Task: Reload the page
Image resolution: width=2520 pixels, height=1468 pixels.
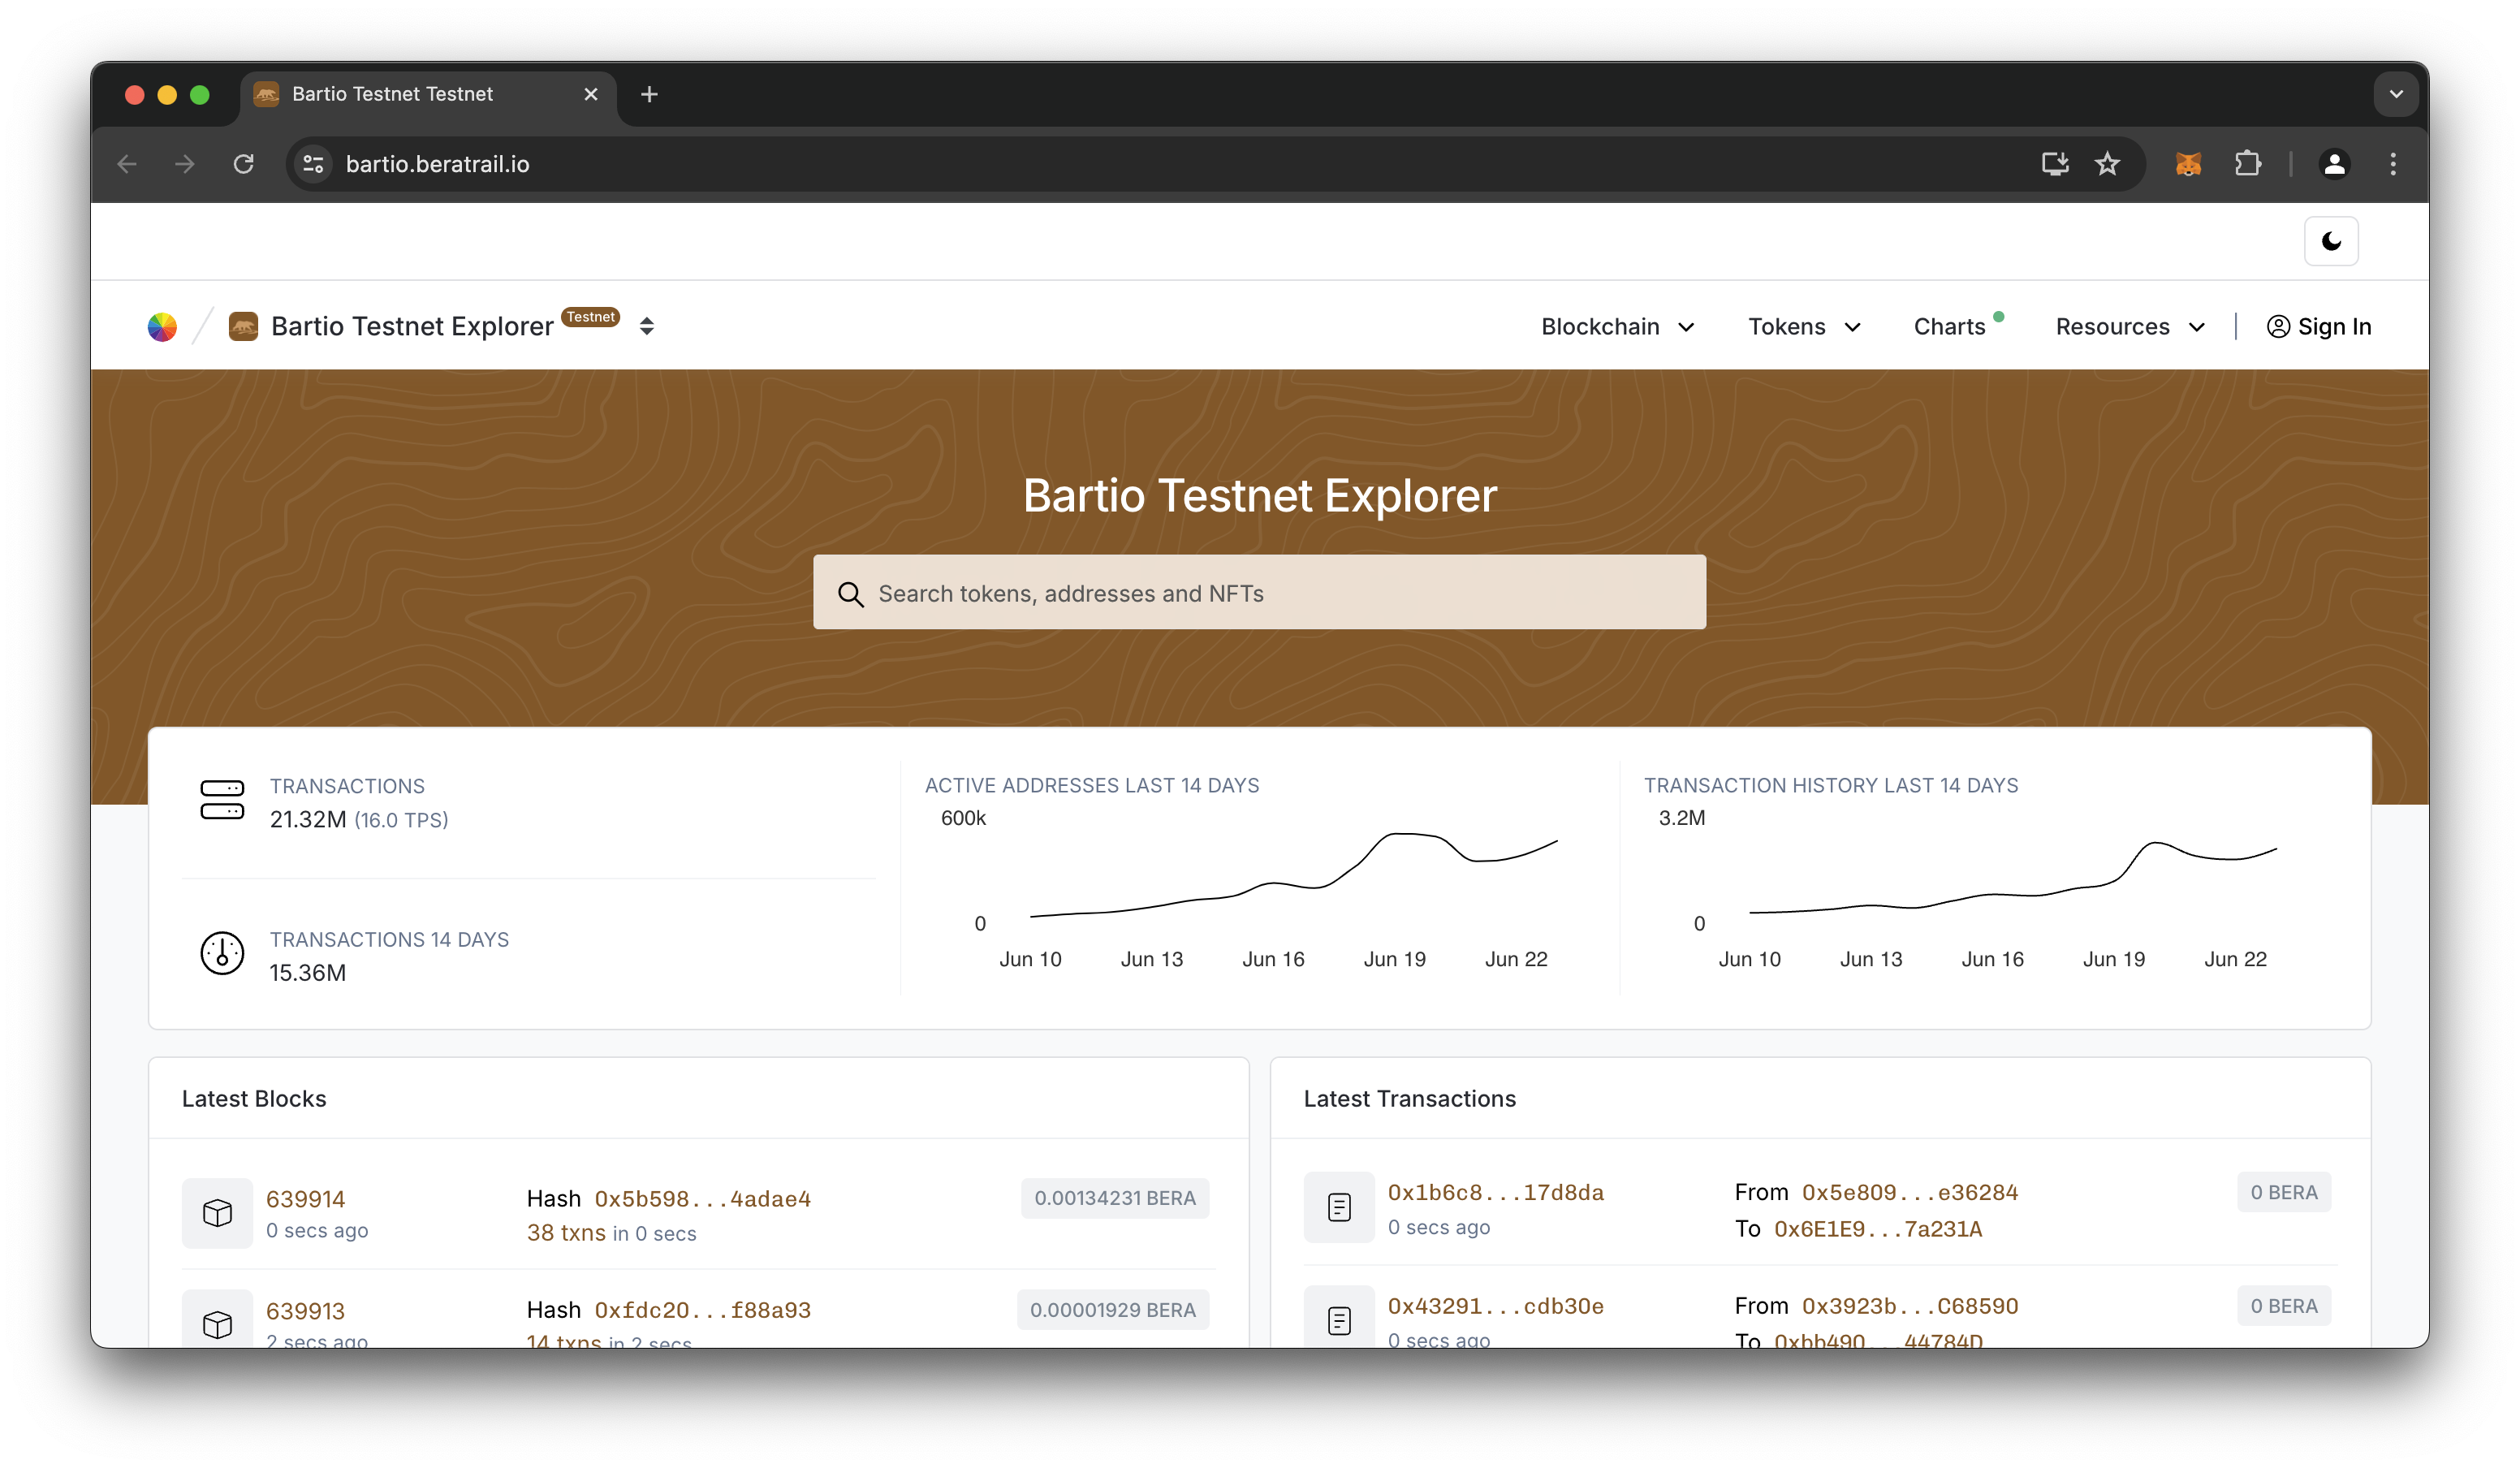Action: click(x=244, y=164)
